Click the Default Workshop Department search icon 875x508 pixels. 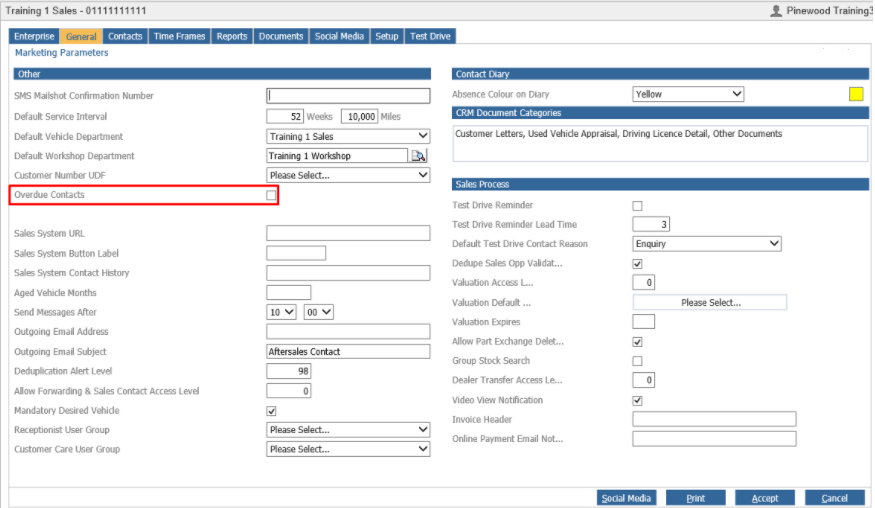point(418,156)
